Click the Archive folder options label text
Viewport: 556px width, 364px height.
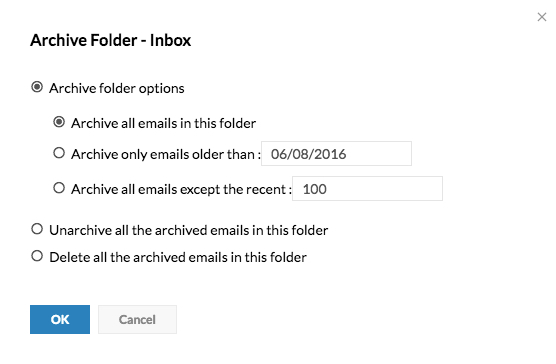click(x=117, y=88)
